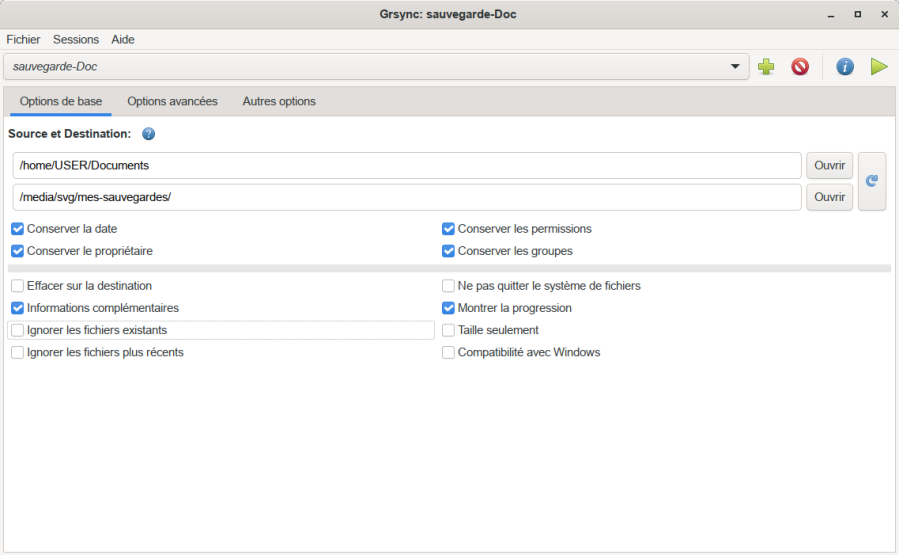This screenshot has height=555, width=899.
Task: Click the red delete session icon
Action: pyautogui.click(x=800, y=67)
